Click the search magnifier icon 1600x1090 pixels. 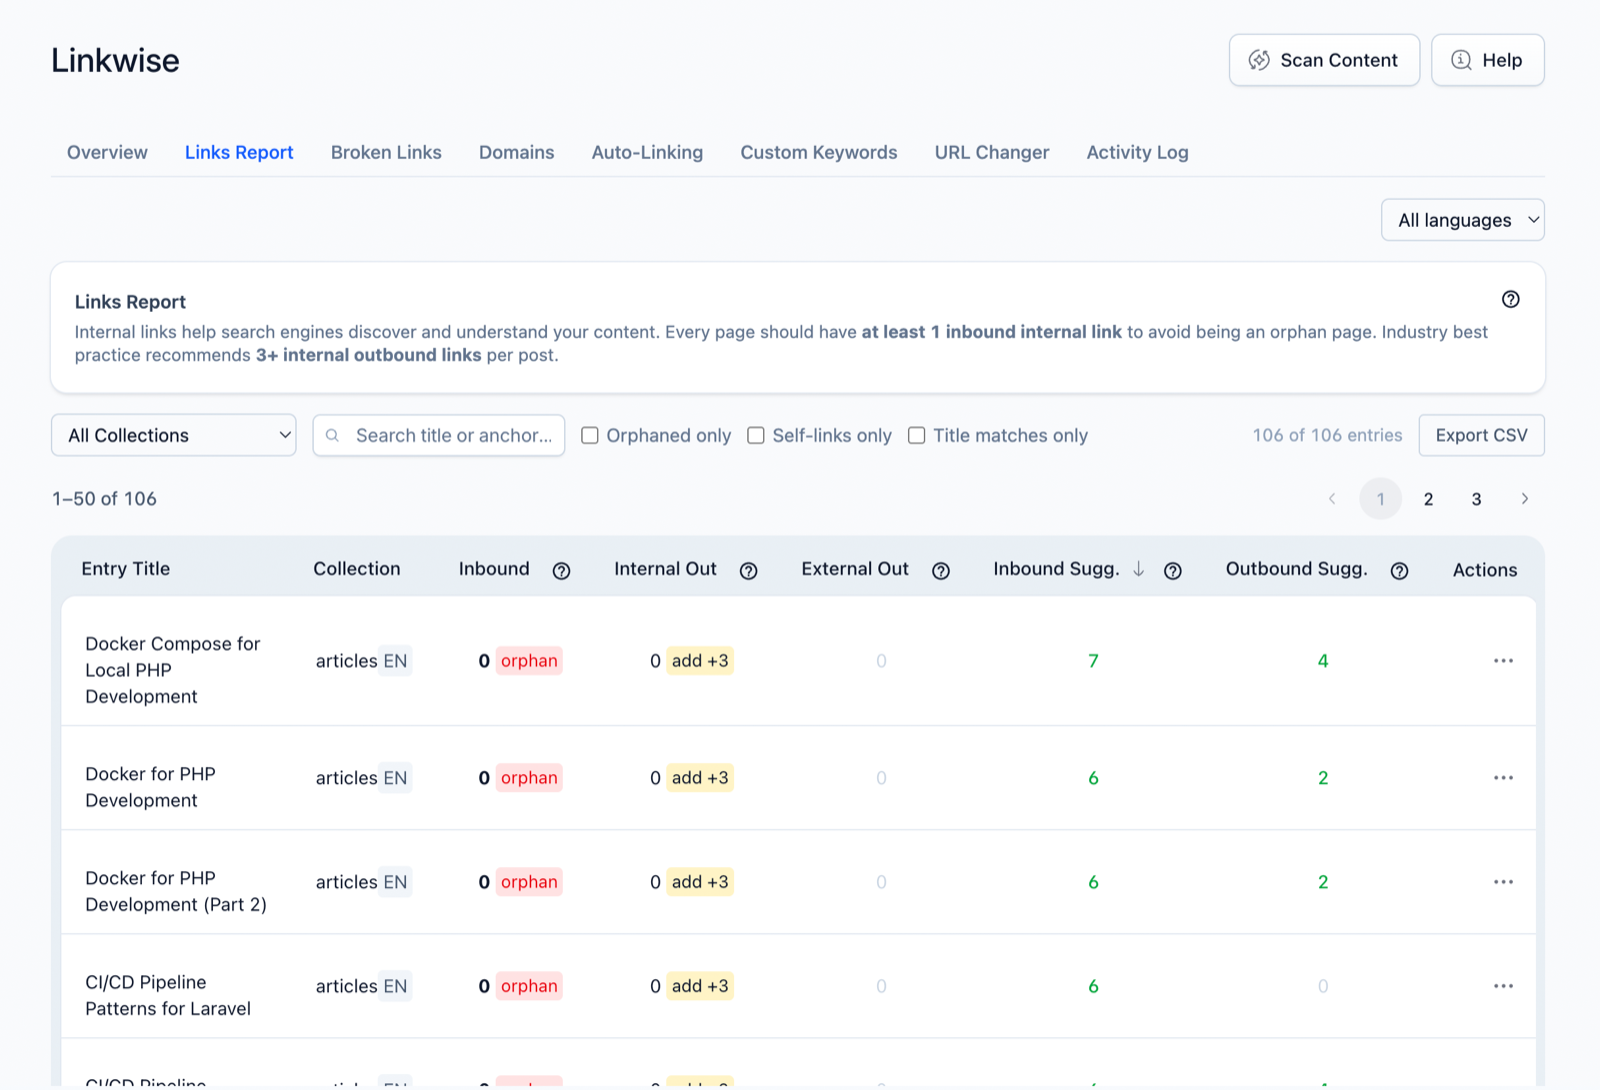333,435
